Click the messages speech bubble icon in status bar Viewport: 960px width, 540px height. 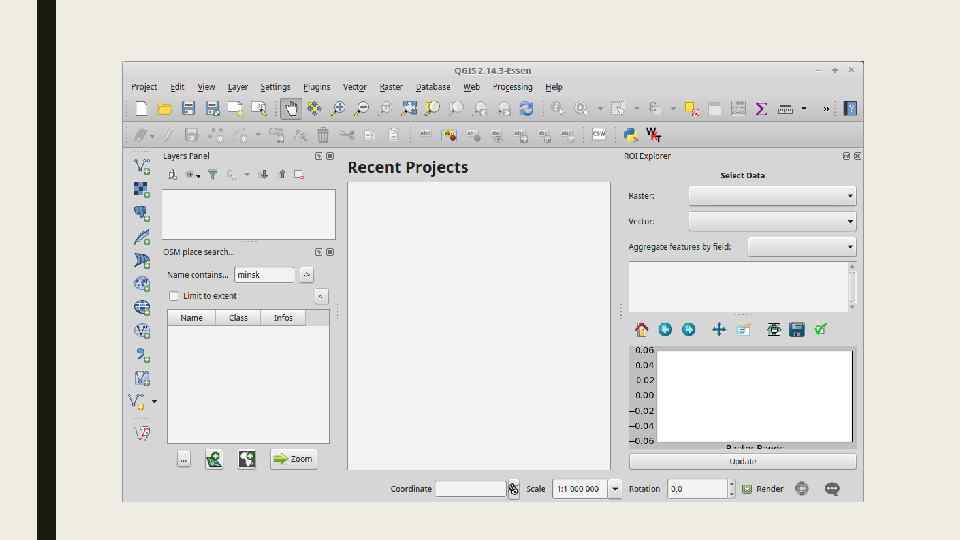pyautogui.click(x=831, y=489)
